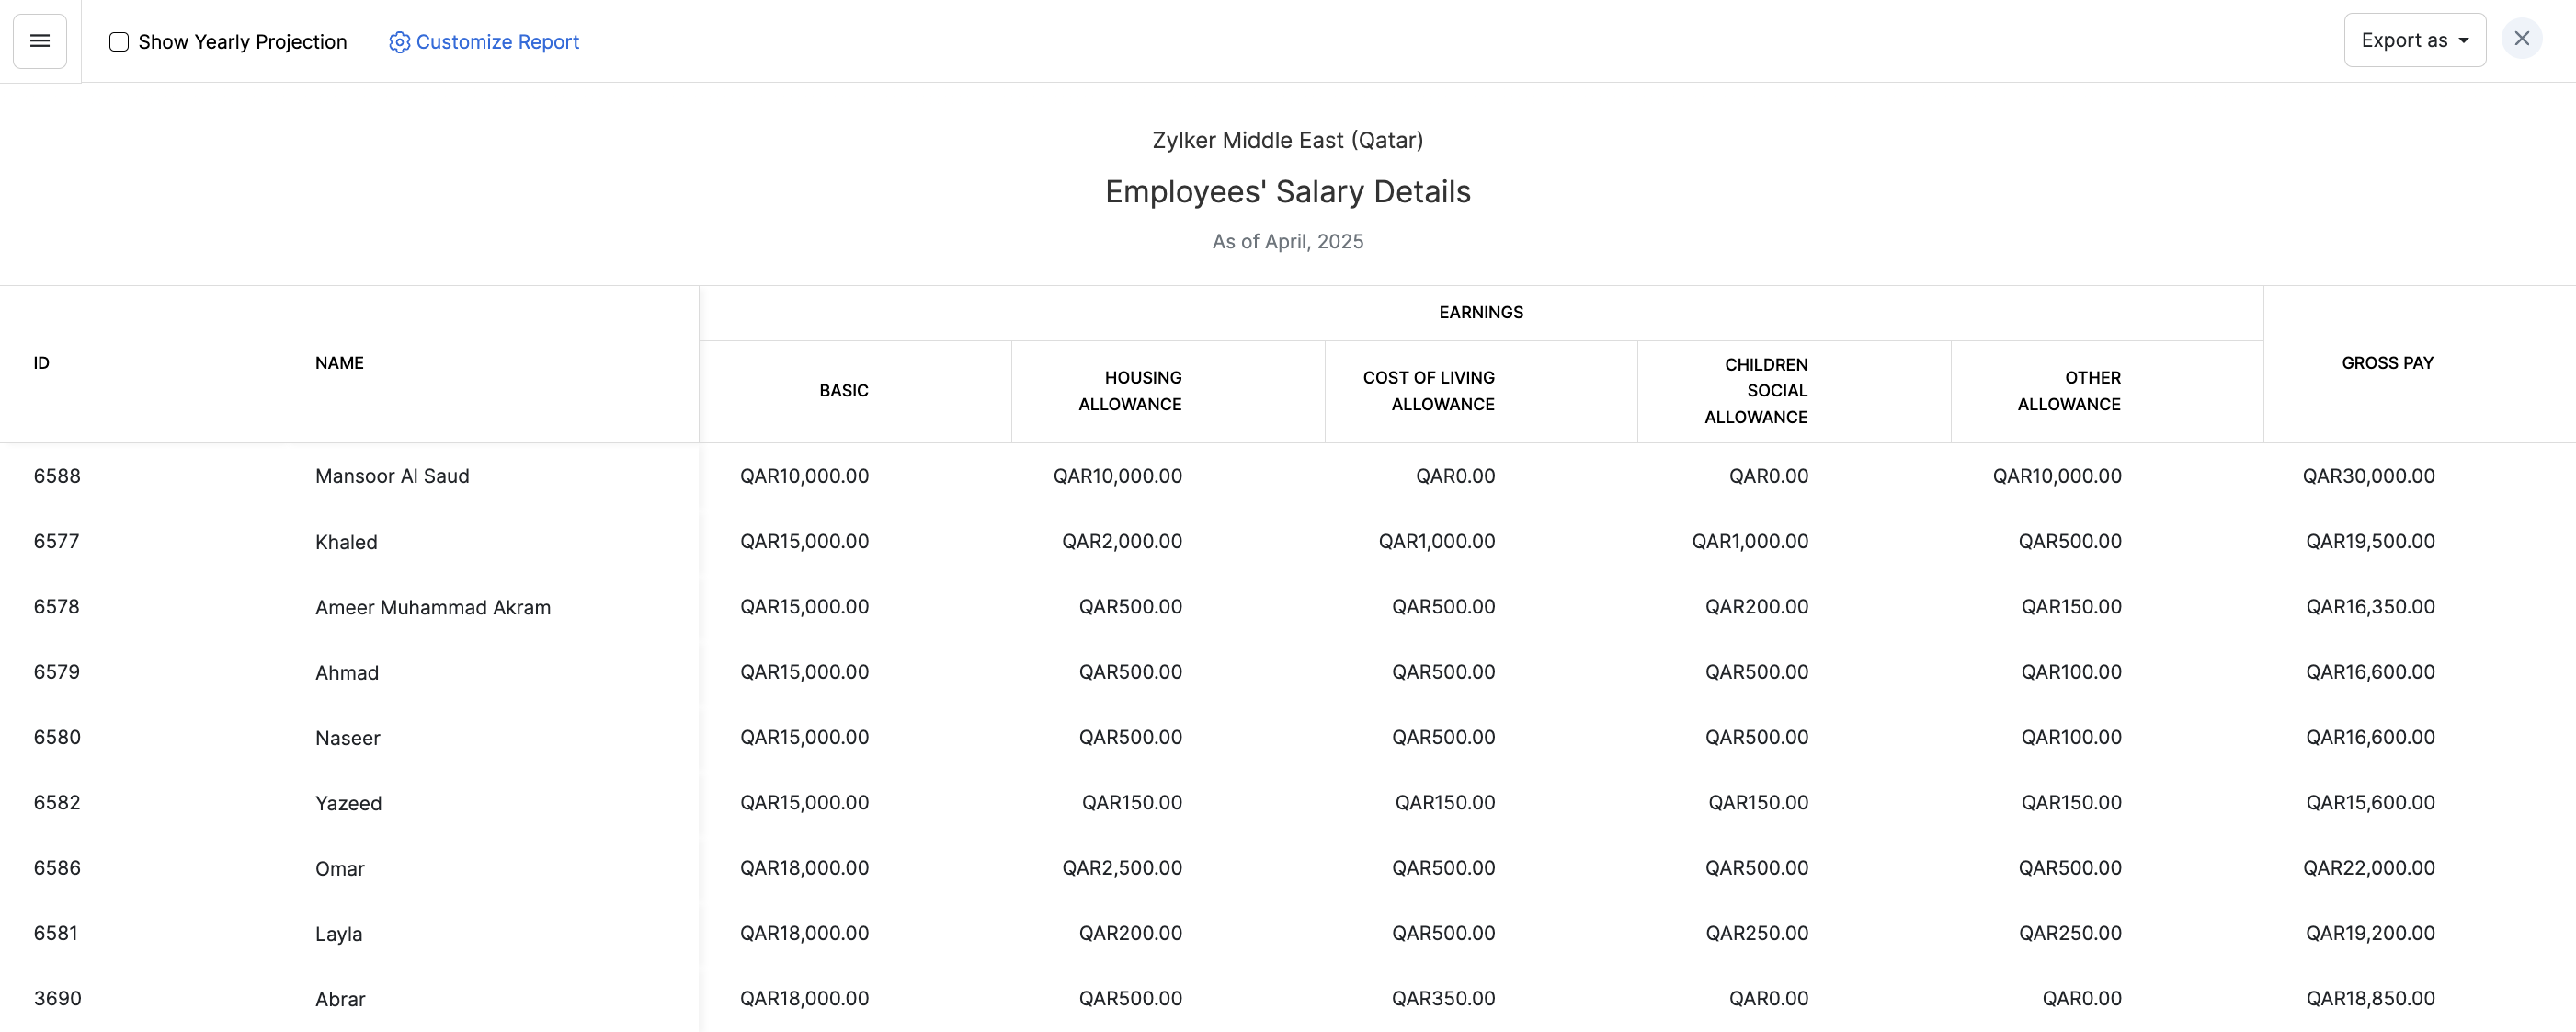Open the Export as dropdown
Screen dimensions: 2576x1032
[2414, 41]
